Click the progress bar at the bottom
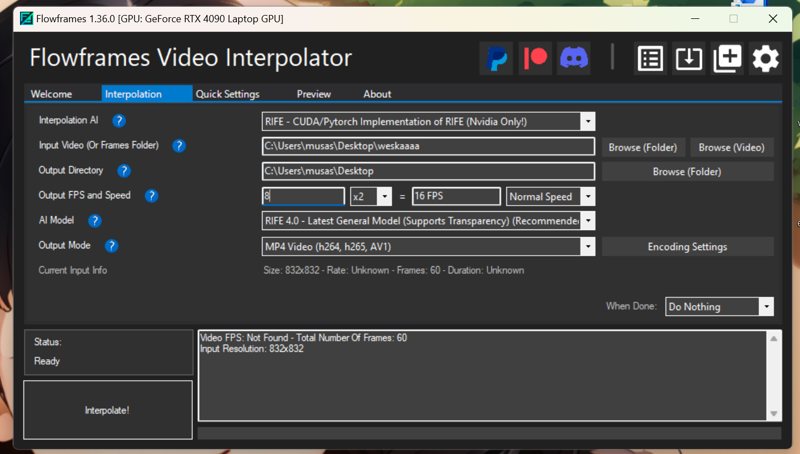The image size is (800, 454). pos(489,433)
